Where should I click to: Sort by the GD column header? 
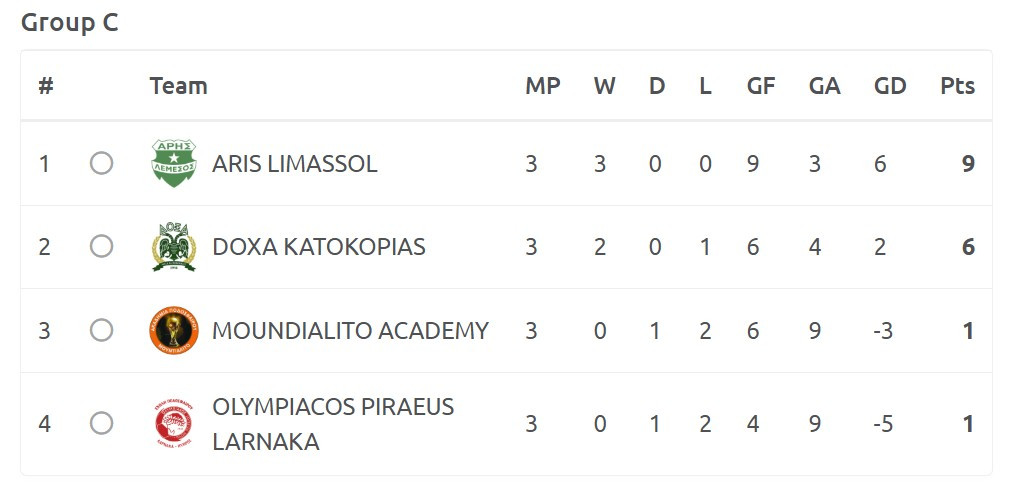pyautogui.click(x=889, y=86)
